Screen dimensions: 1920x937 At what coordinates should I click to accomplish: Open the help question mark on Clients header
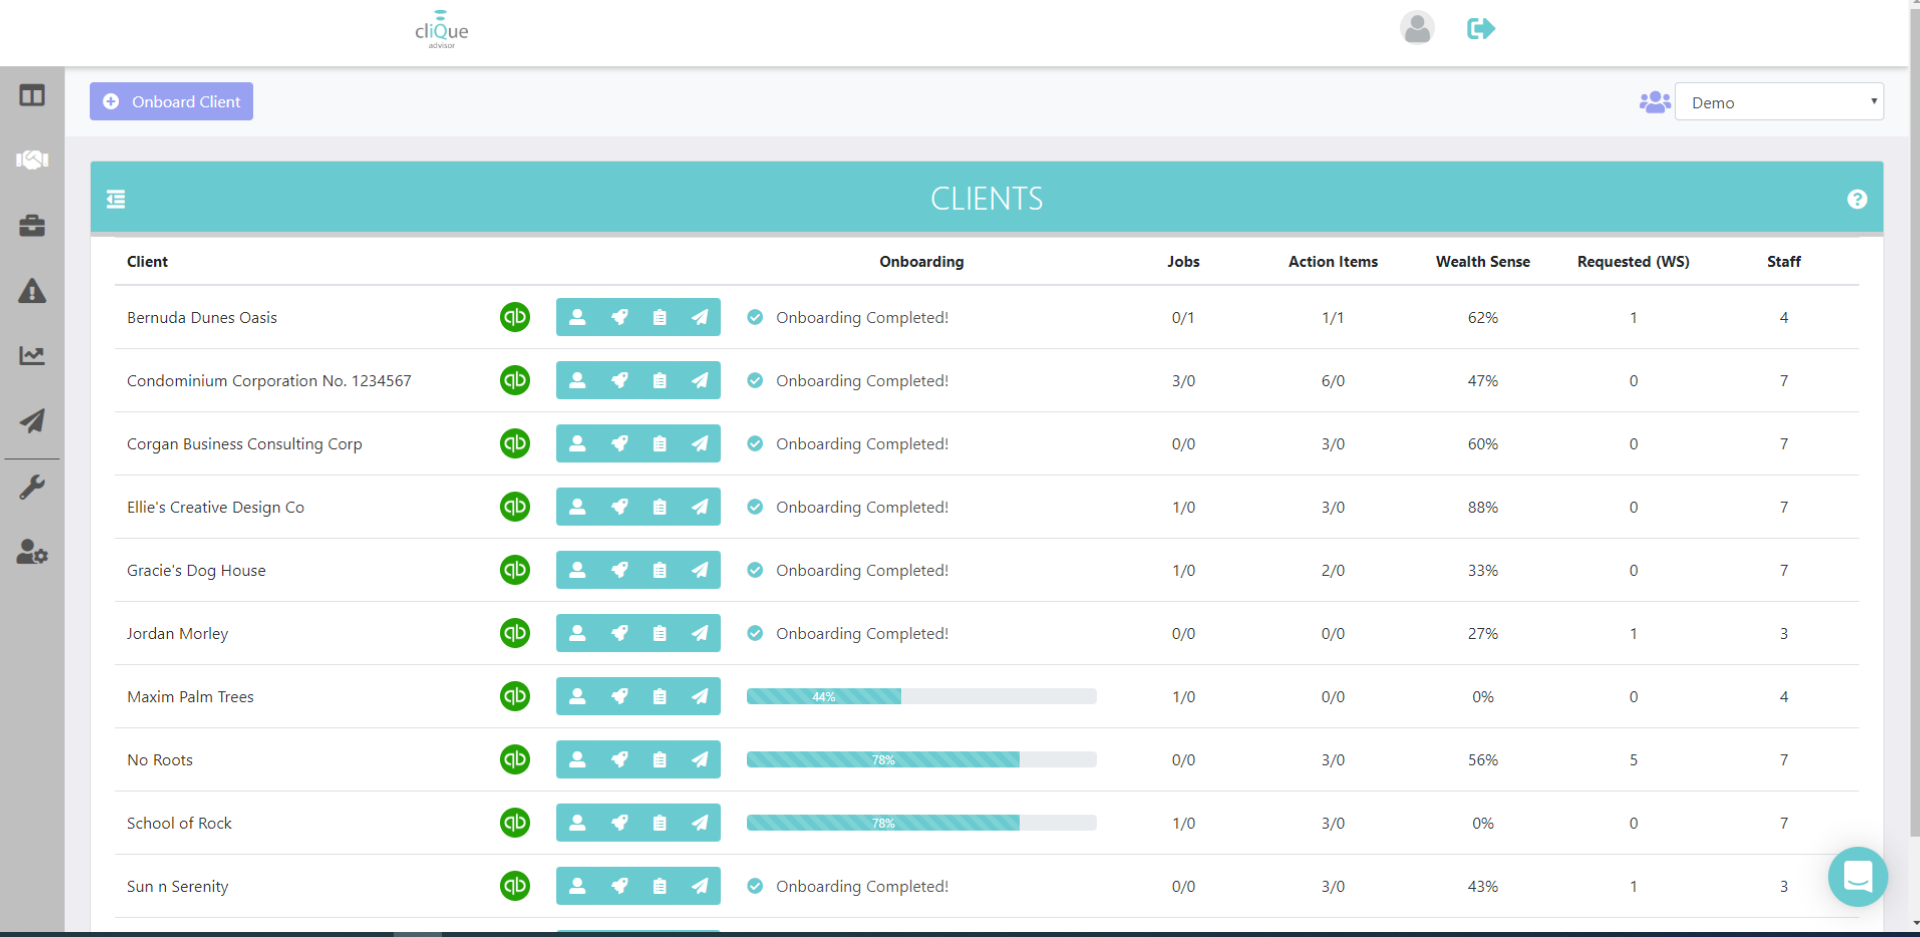1857,199
